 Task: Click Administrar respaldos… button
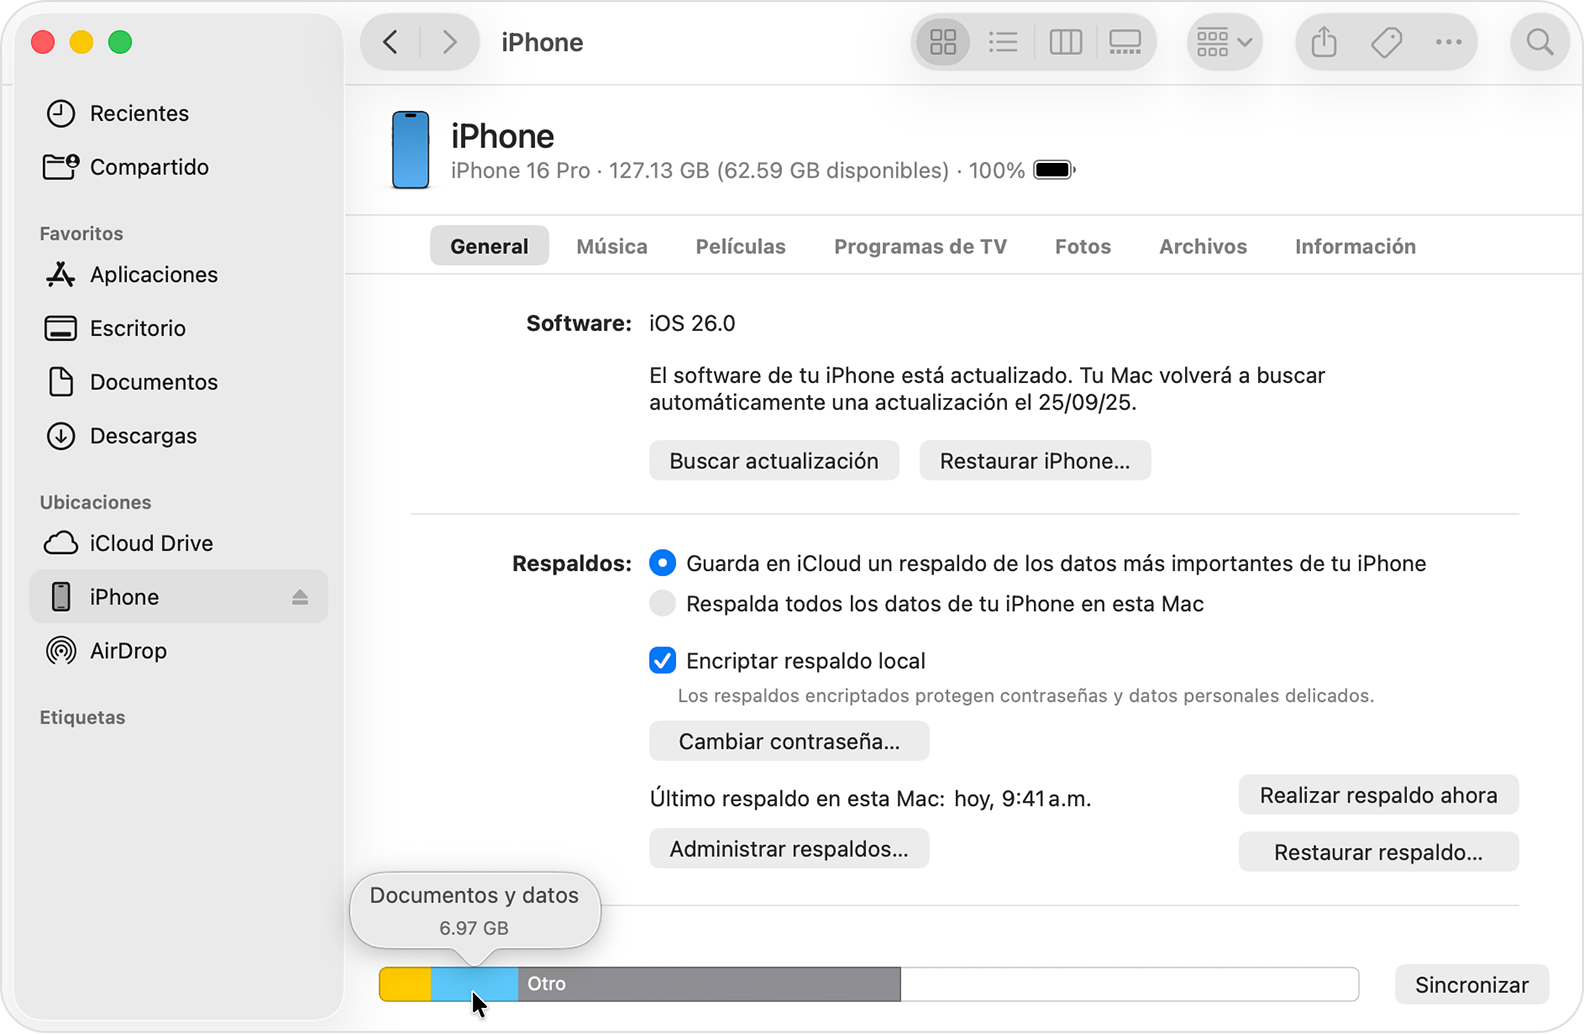coord(789,849)
